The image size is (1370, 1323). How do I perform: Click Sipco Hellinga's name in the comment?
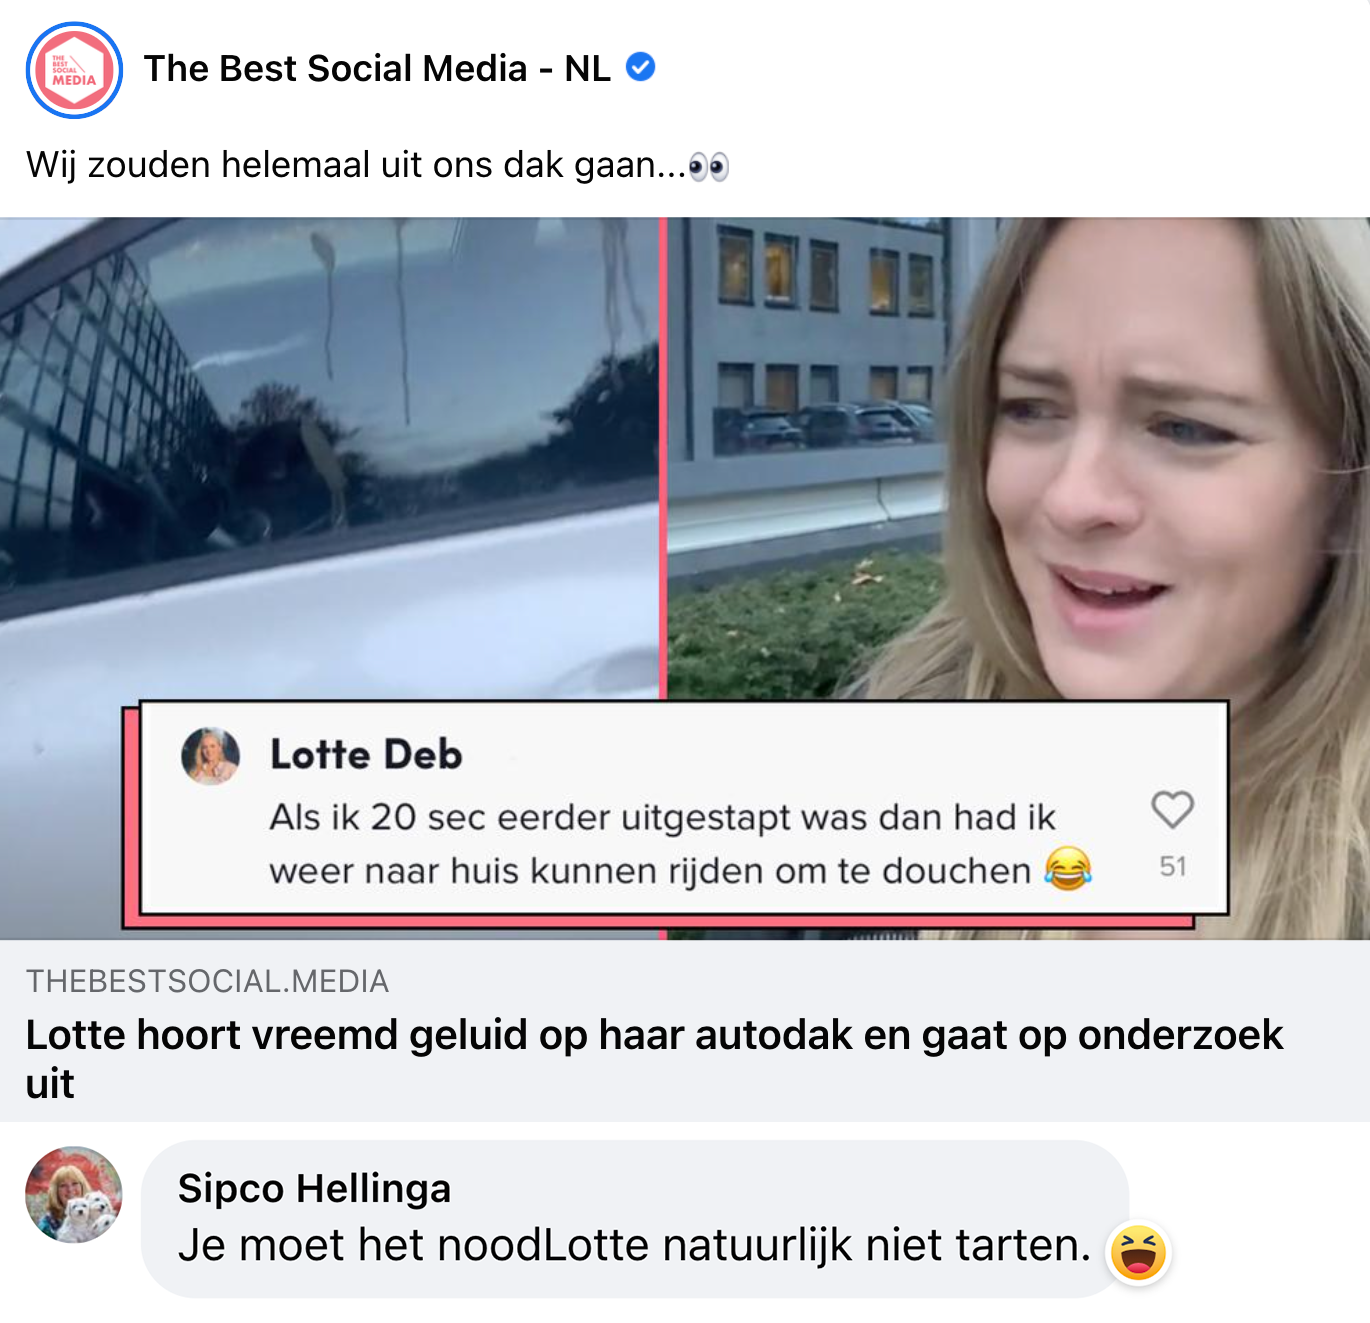(x=314, y=1188)
